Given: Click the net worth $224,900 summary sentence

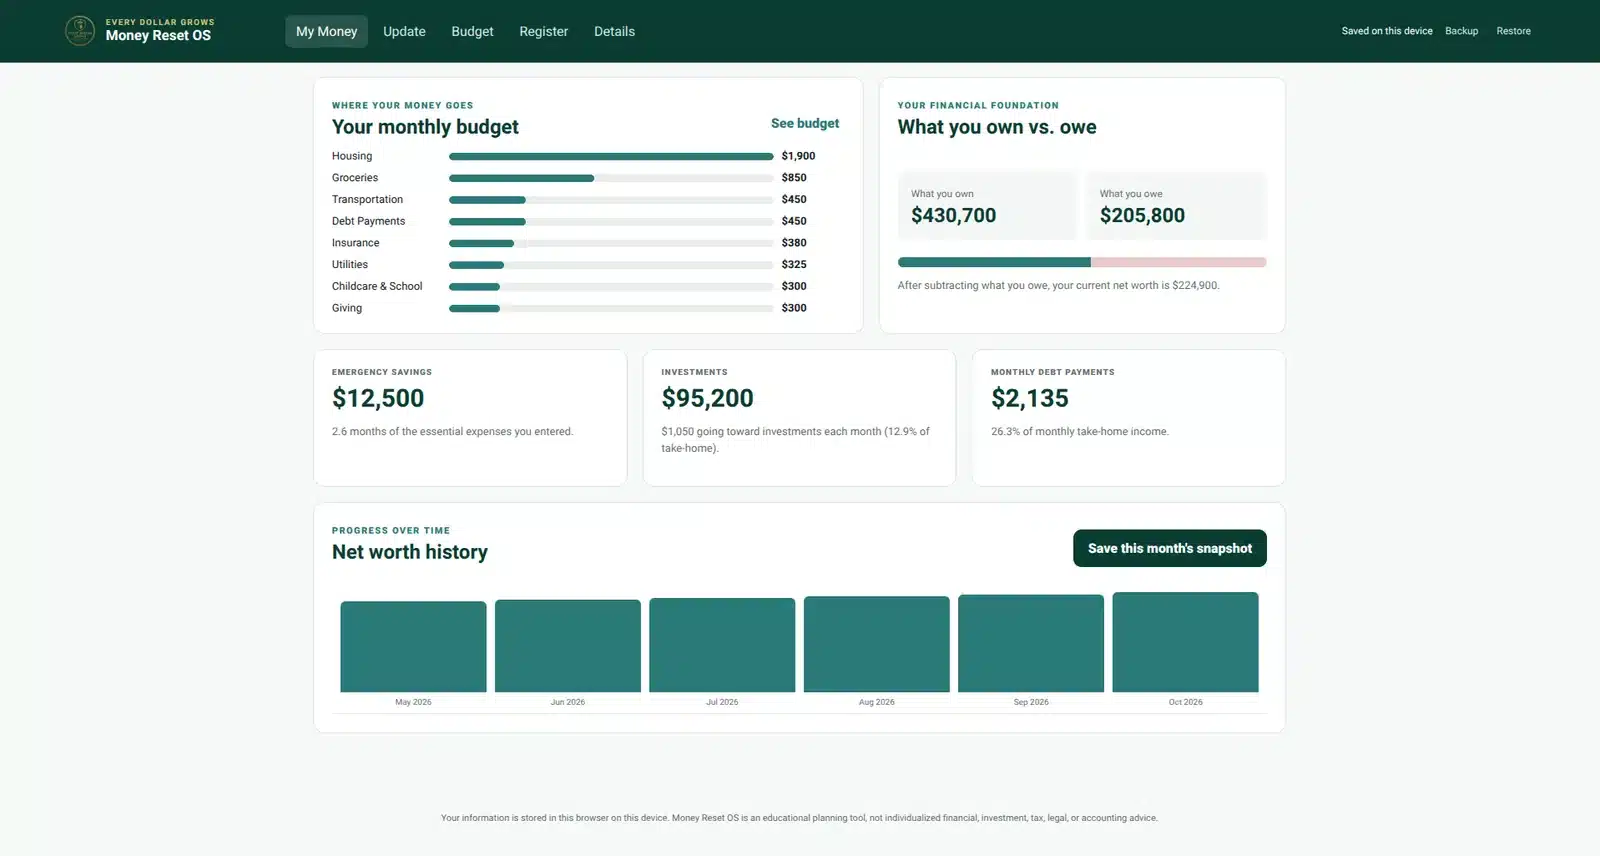Looking at the screenshot, I should pyautogui.click(x=1059, y=285).
